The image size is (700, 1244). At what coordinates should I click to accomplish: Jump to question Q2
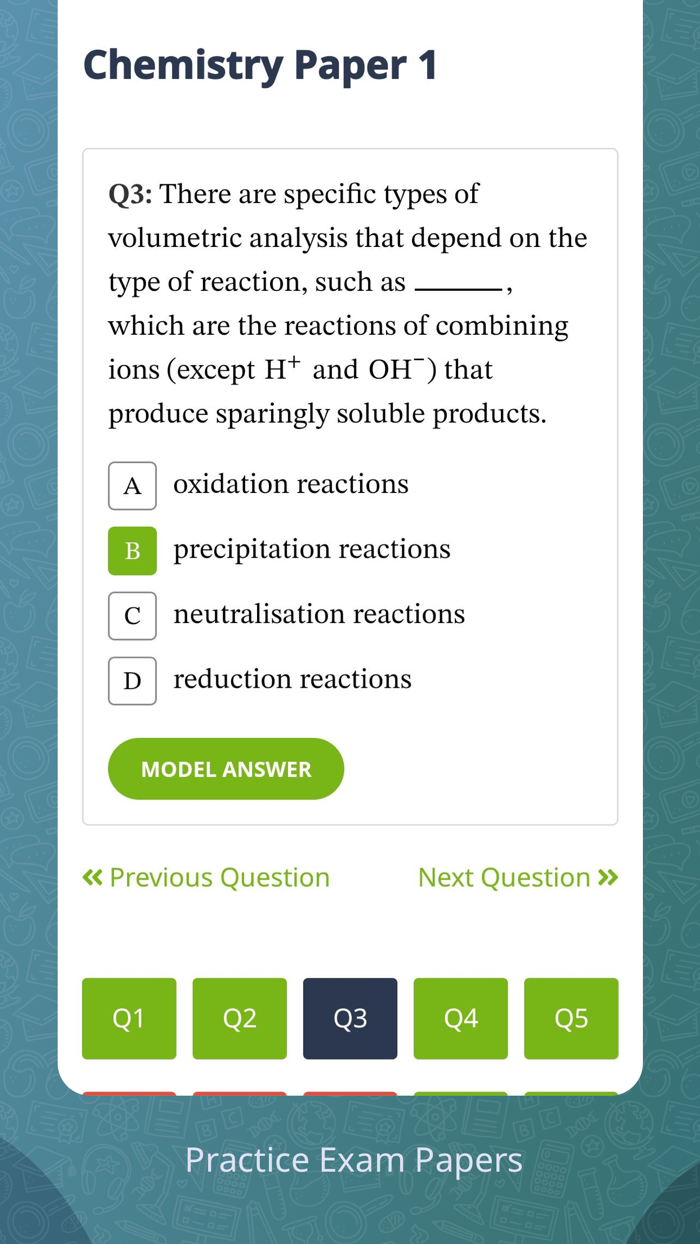tap(240, 1018)
